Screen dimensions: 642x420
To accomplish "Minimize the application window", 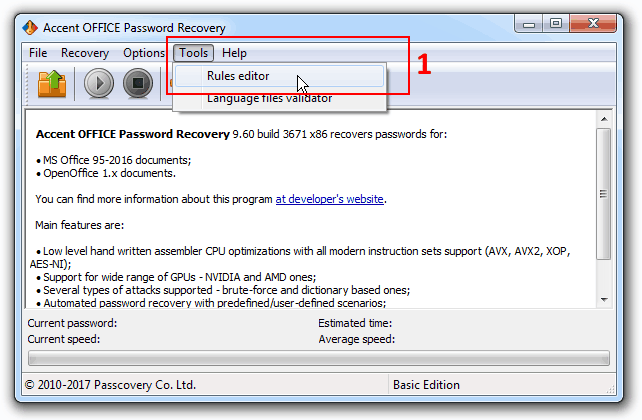I will point(529,23).
